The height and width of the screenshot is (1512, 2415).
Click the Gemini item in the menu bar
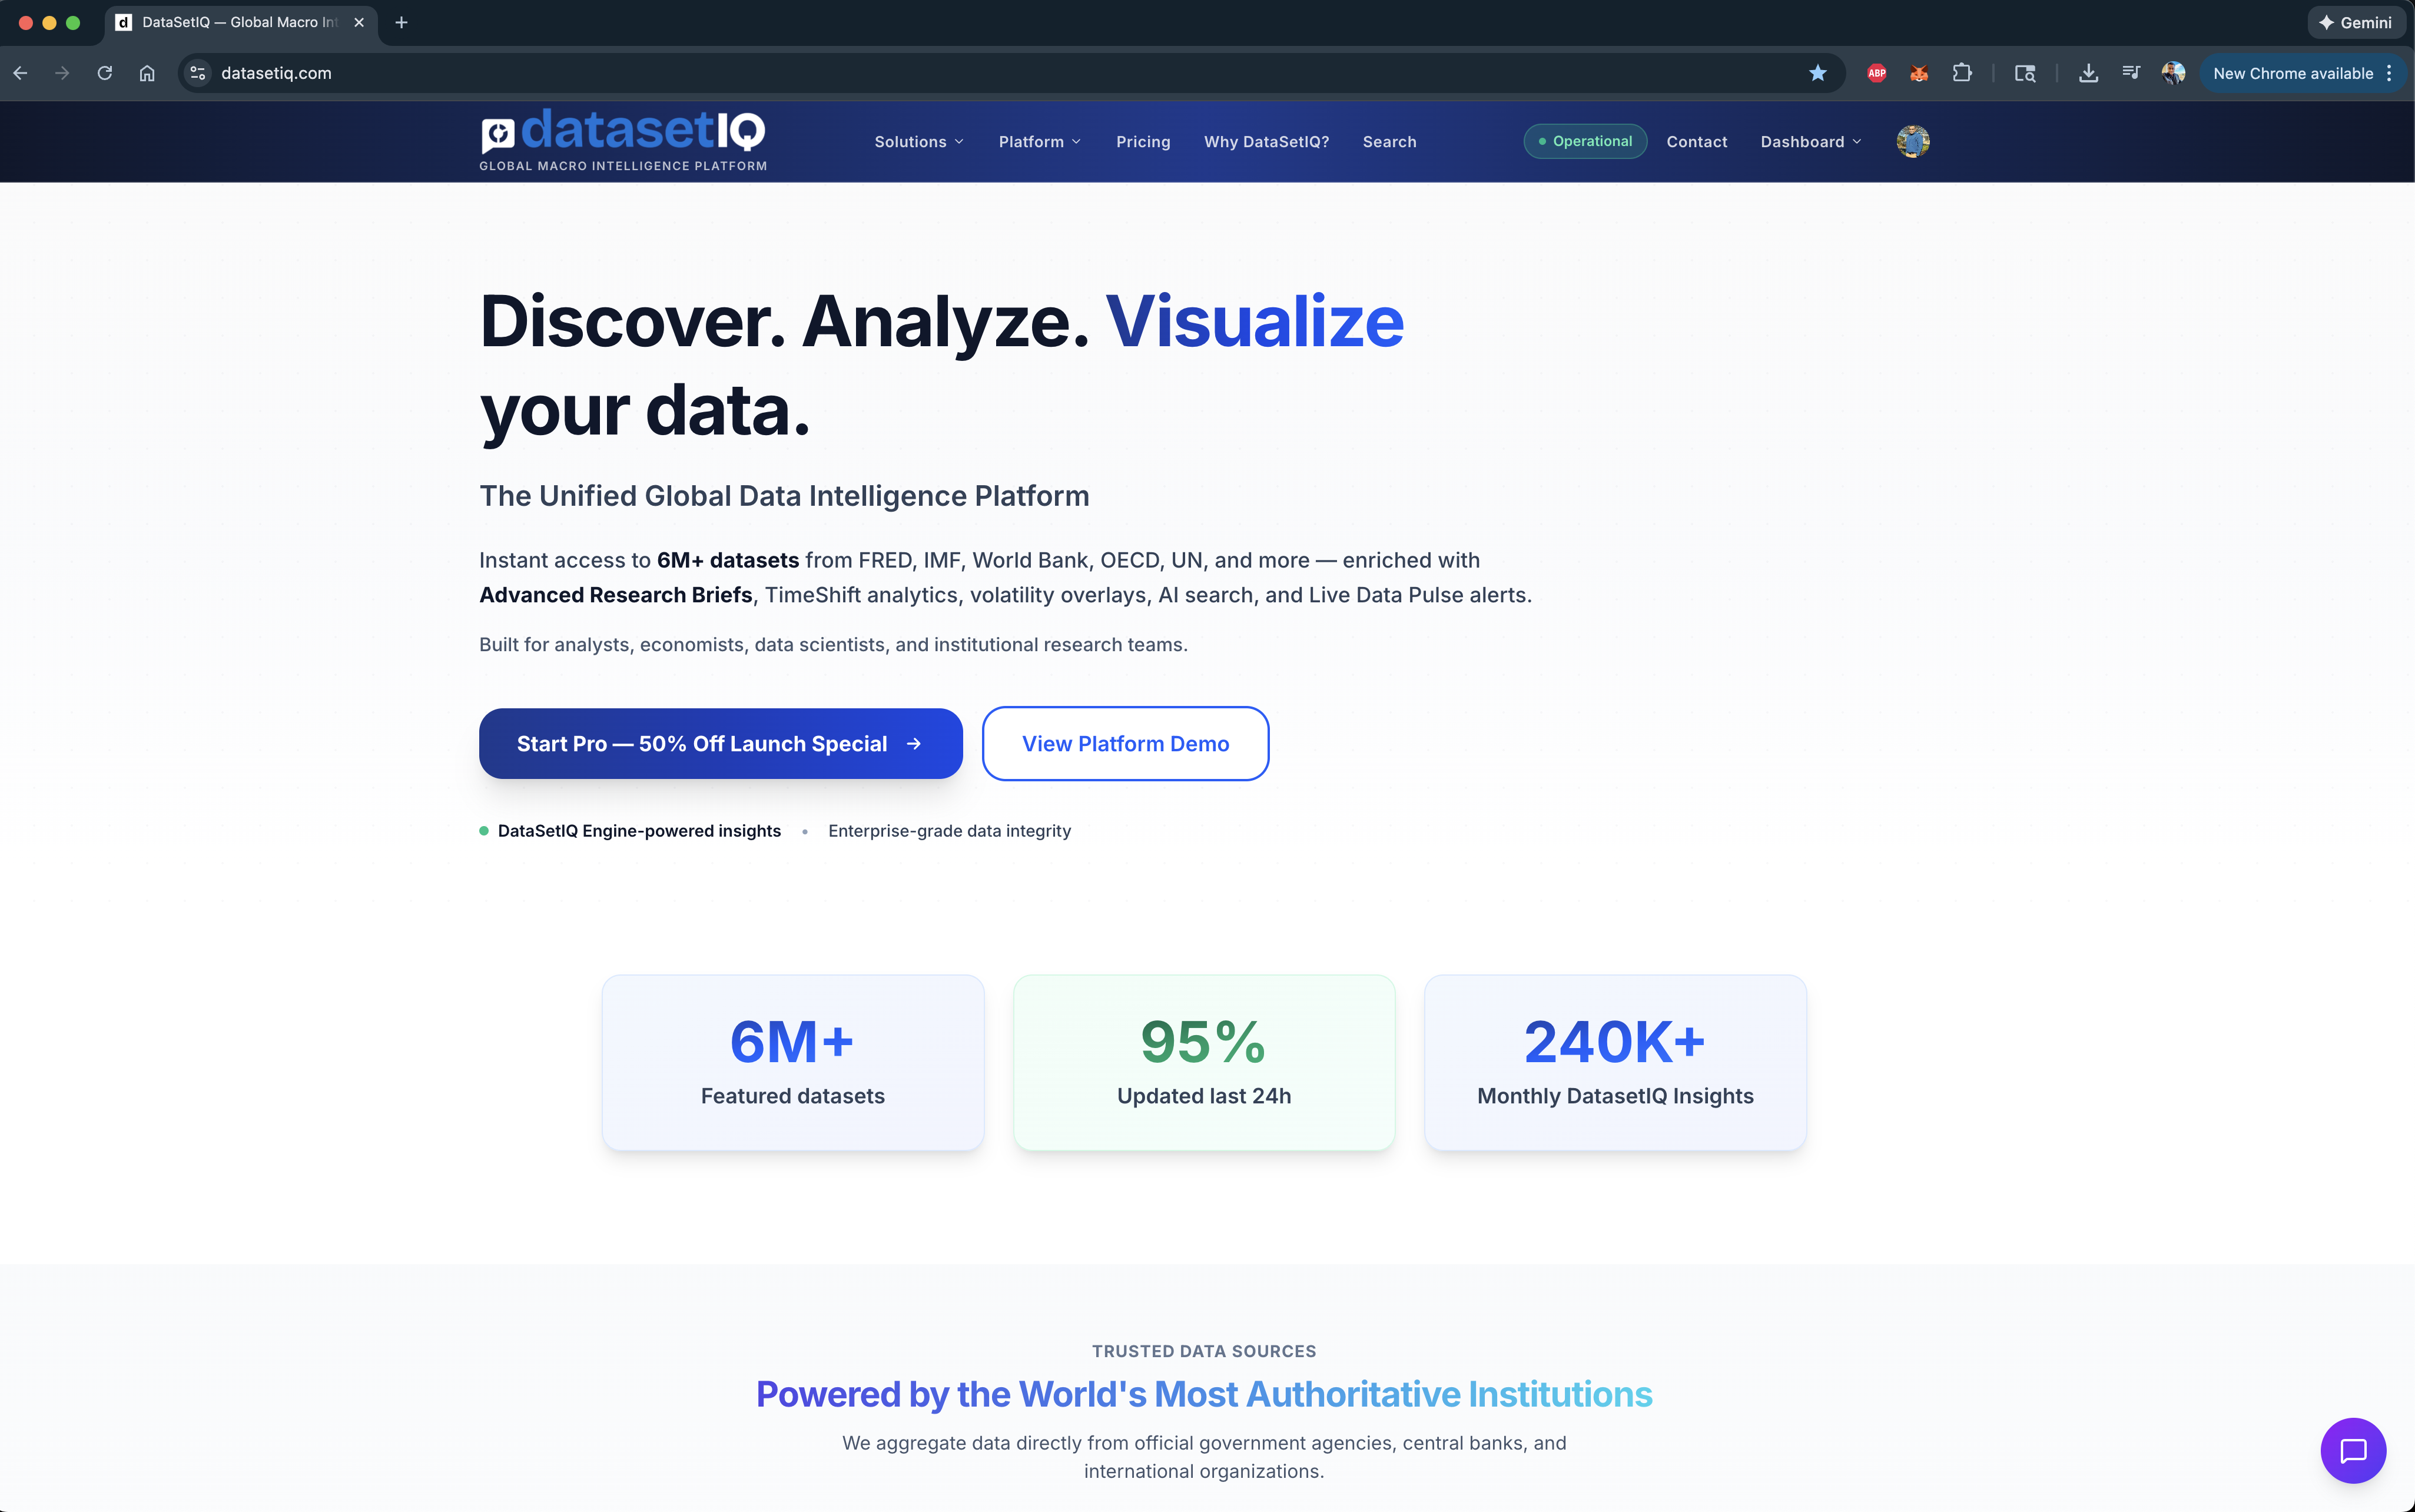pos(2355,21)
